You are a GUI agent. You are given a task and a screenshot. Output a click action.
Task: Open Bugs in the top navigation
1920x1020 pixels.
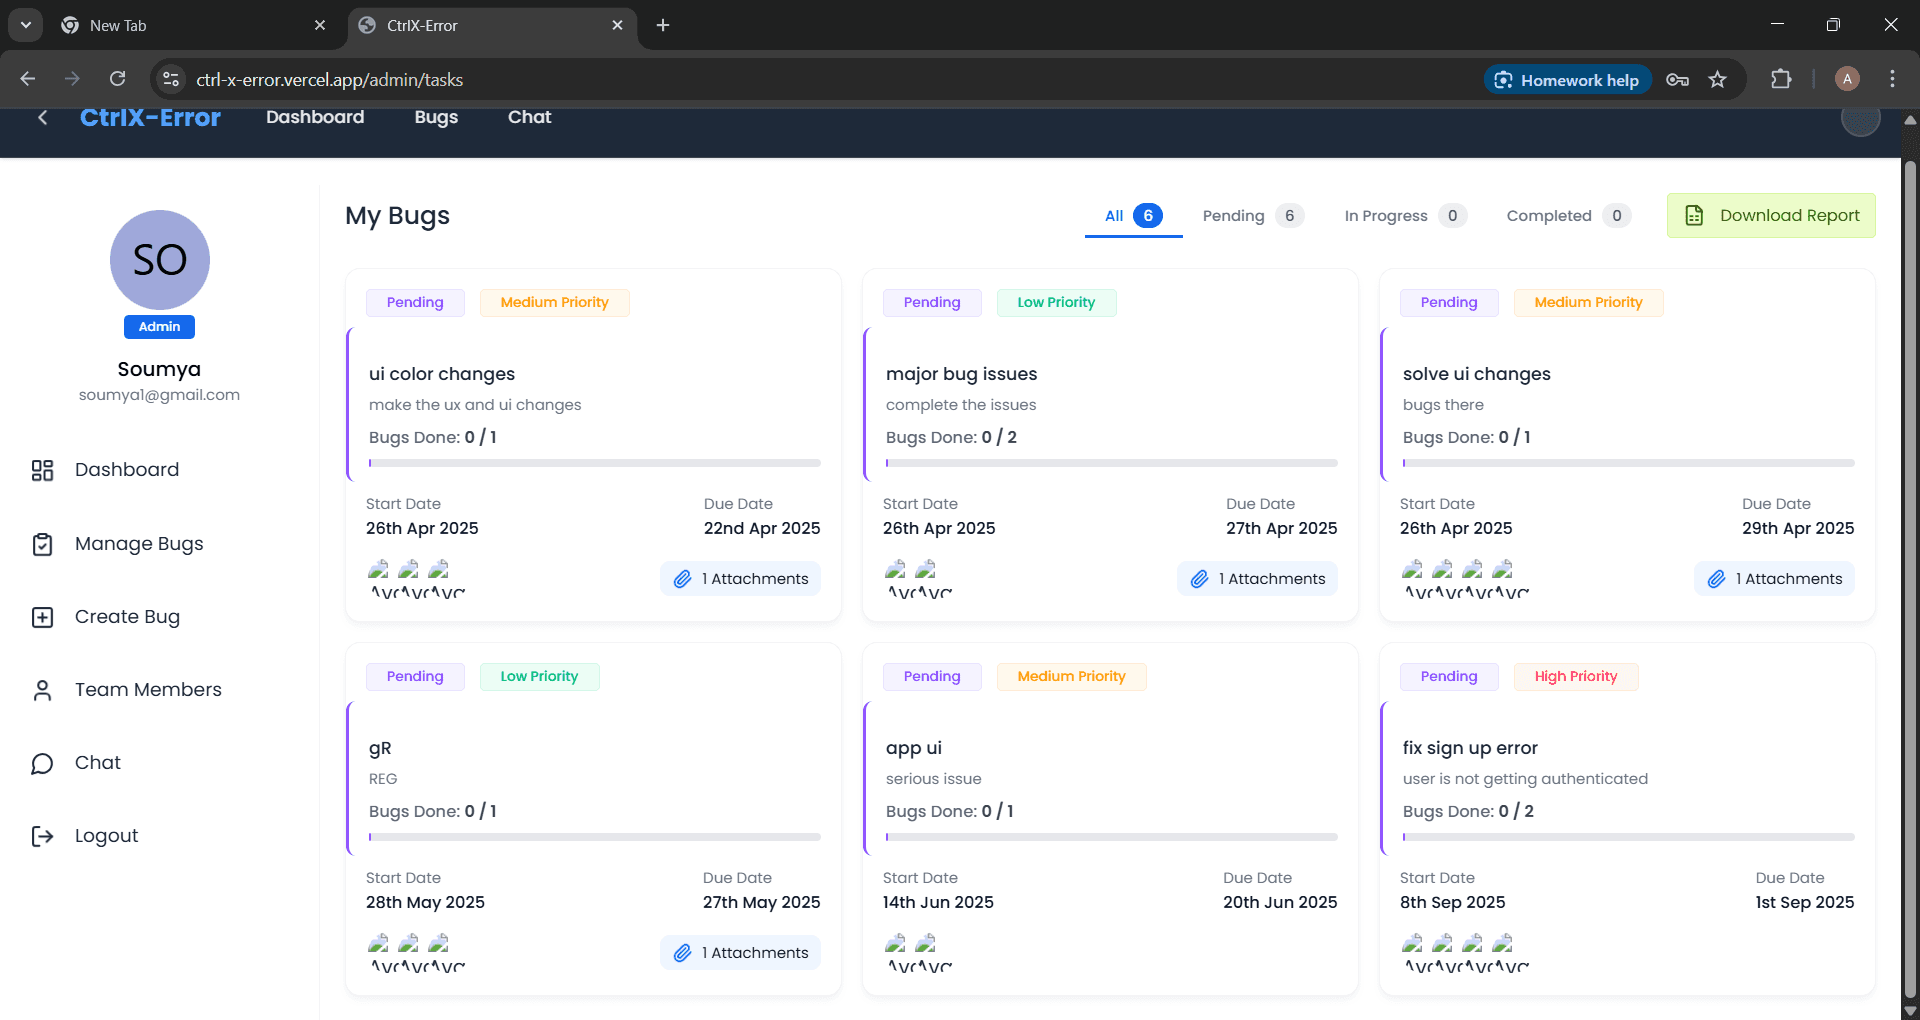pyautogui.click(x=436, y=117)
